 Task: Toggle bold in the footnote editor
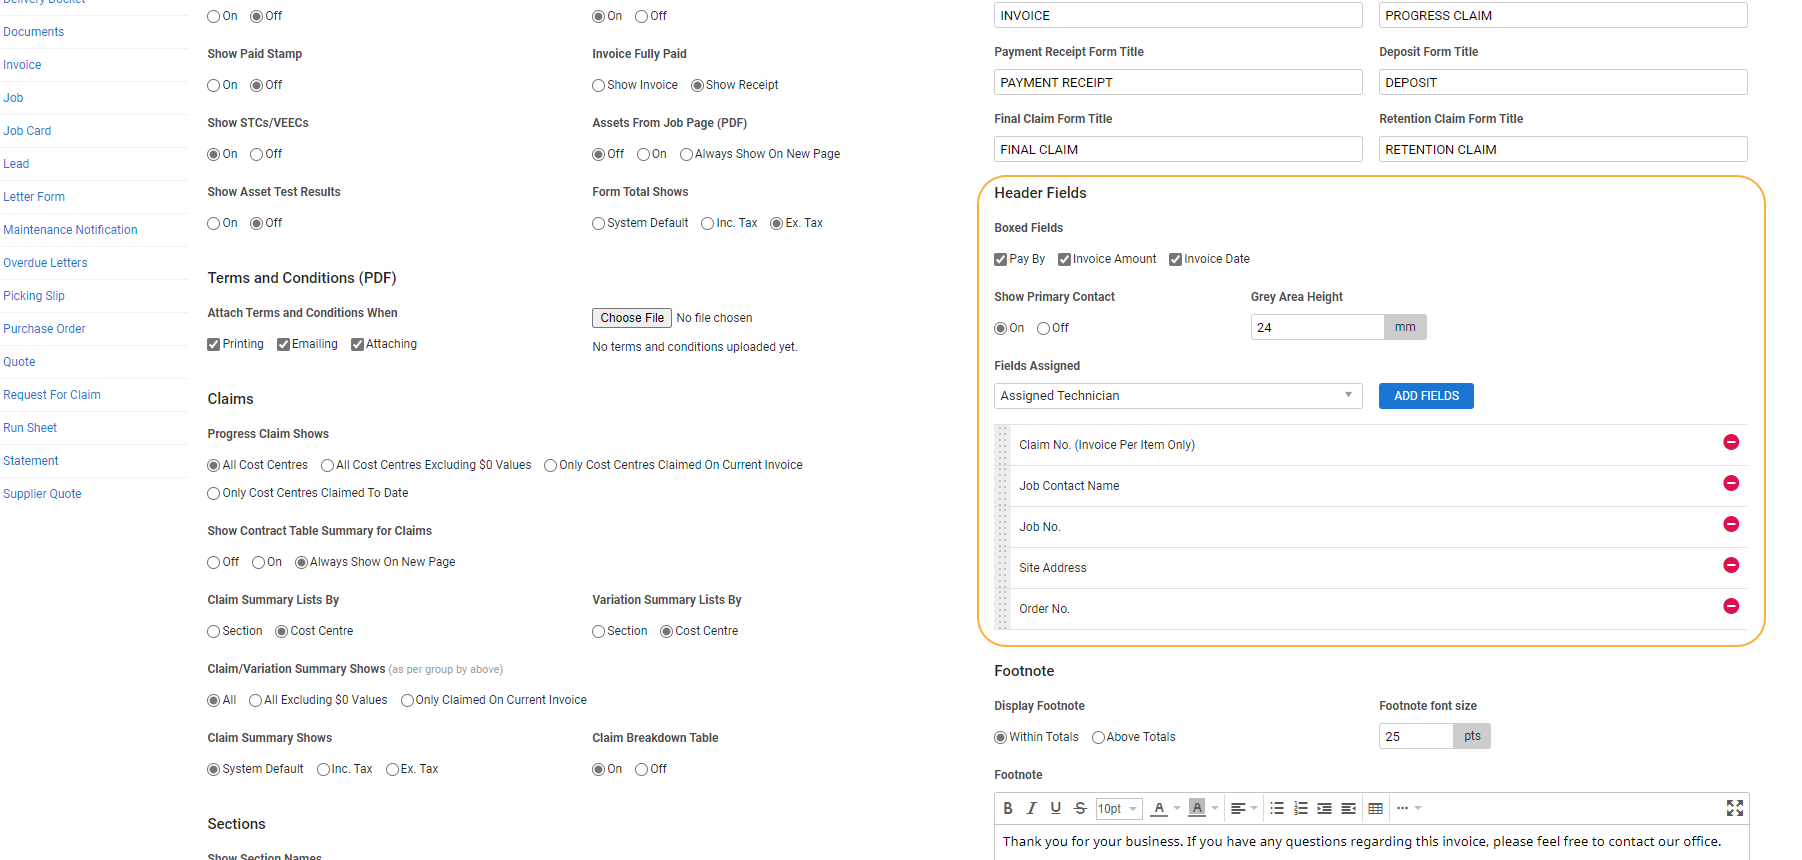1008,808
